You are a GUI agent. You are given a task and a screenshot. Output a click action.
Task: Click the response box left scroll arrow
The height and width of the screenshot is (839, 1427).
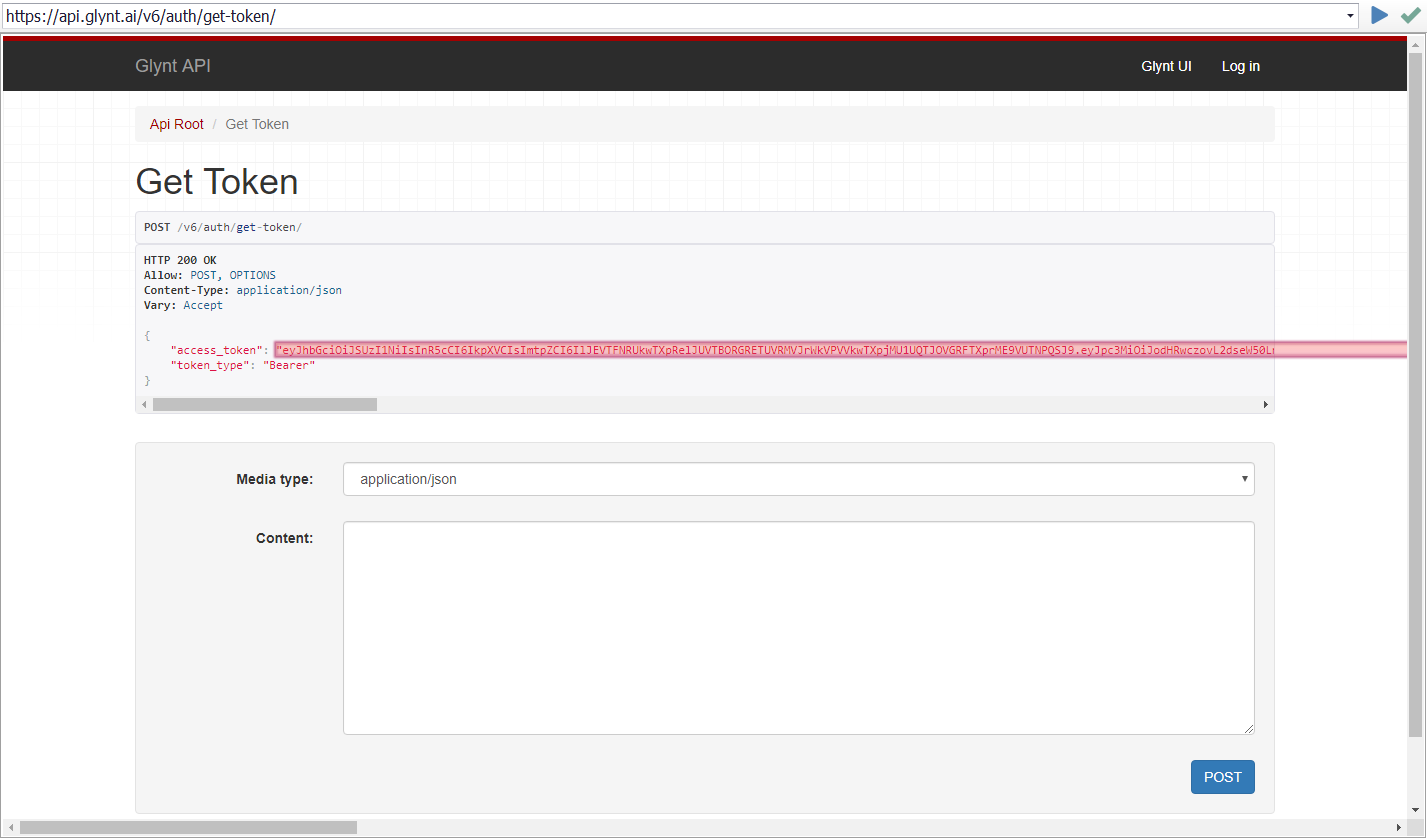(x=144, y=405)
